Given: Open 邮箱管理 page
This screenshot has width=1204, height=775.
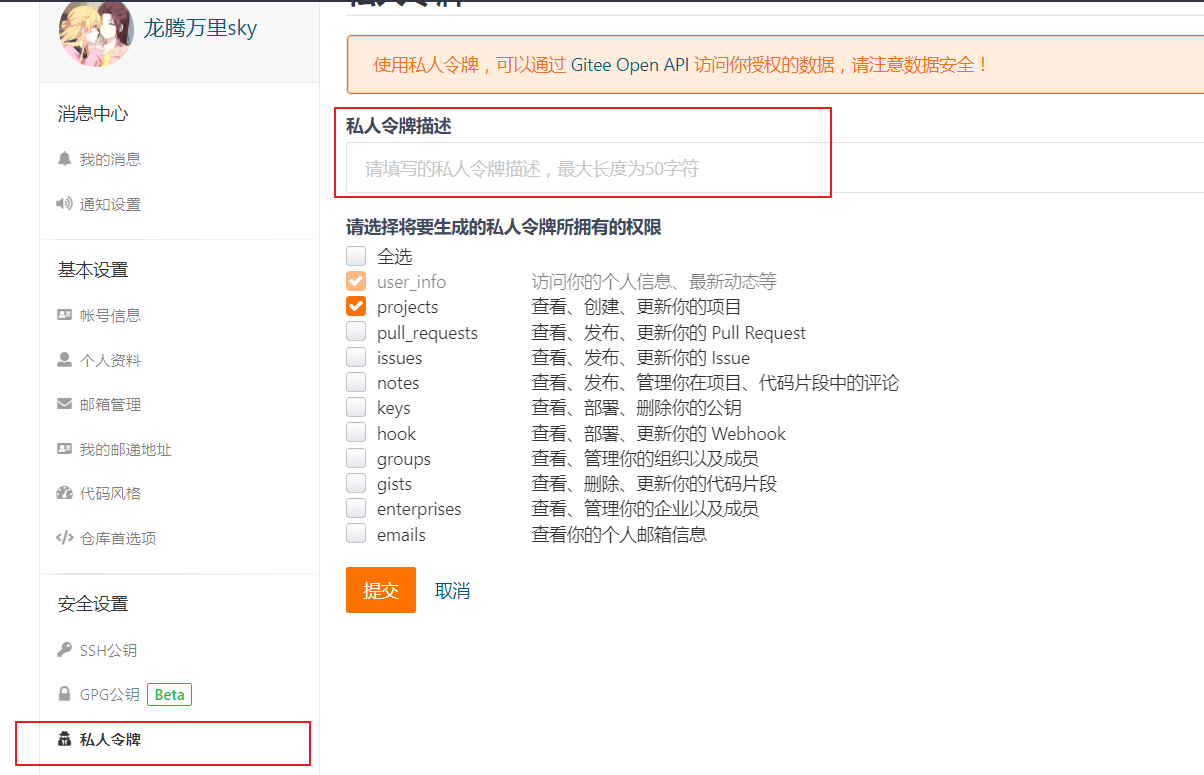Looking at the screenshot, I should [x=110, y=405].
